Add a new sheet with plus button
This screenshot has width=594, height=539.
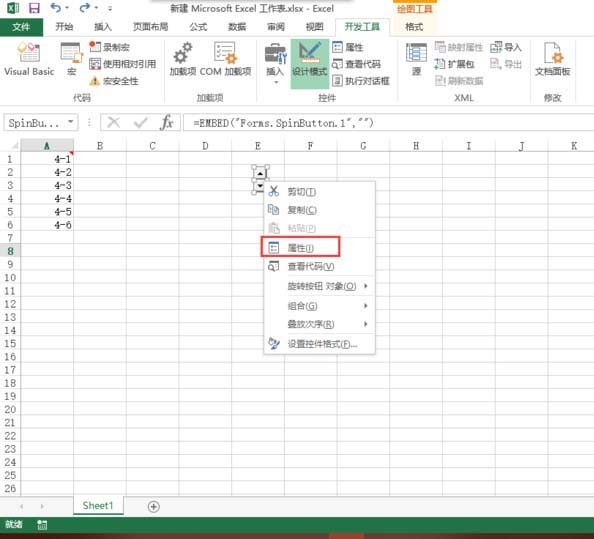point(153,506)
